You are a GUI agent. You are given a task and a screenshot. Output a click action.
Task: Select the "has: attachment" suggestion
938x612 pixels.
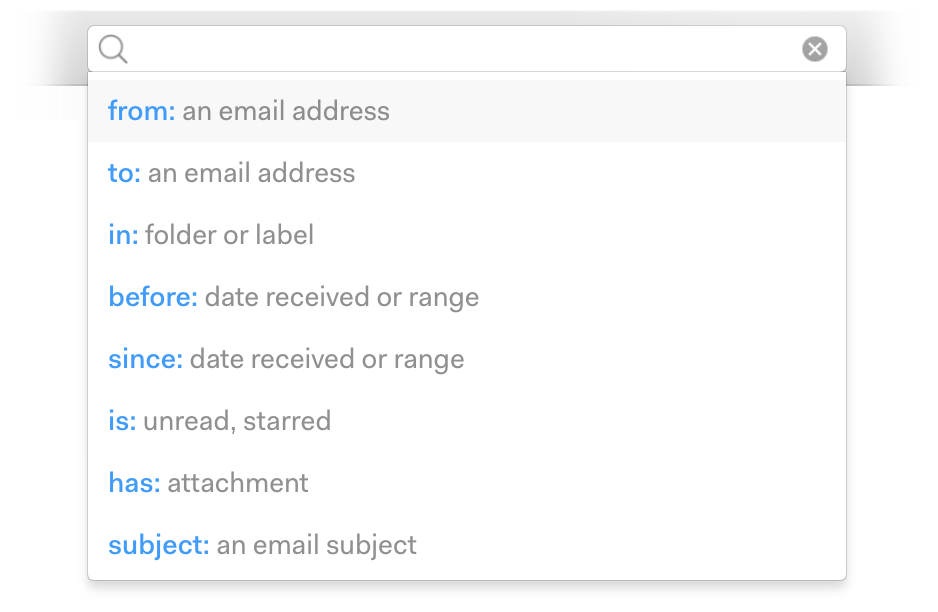point(467,483)
